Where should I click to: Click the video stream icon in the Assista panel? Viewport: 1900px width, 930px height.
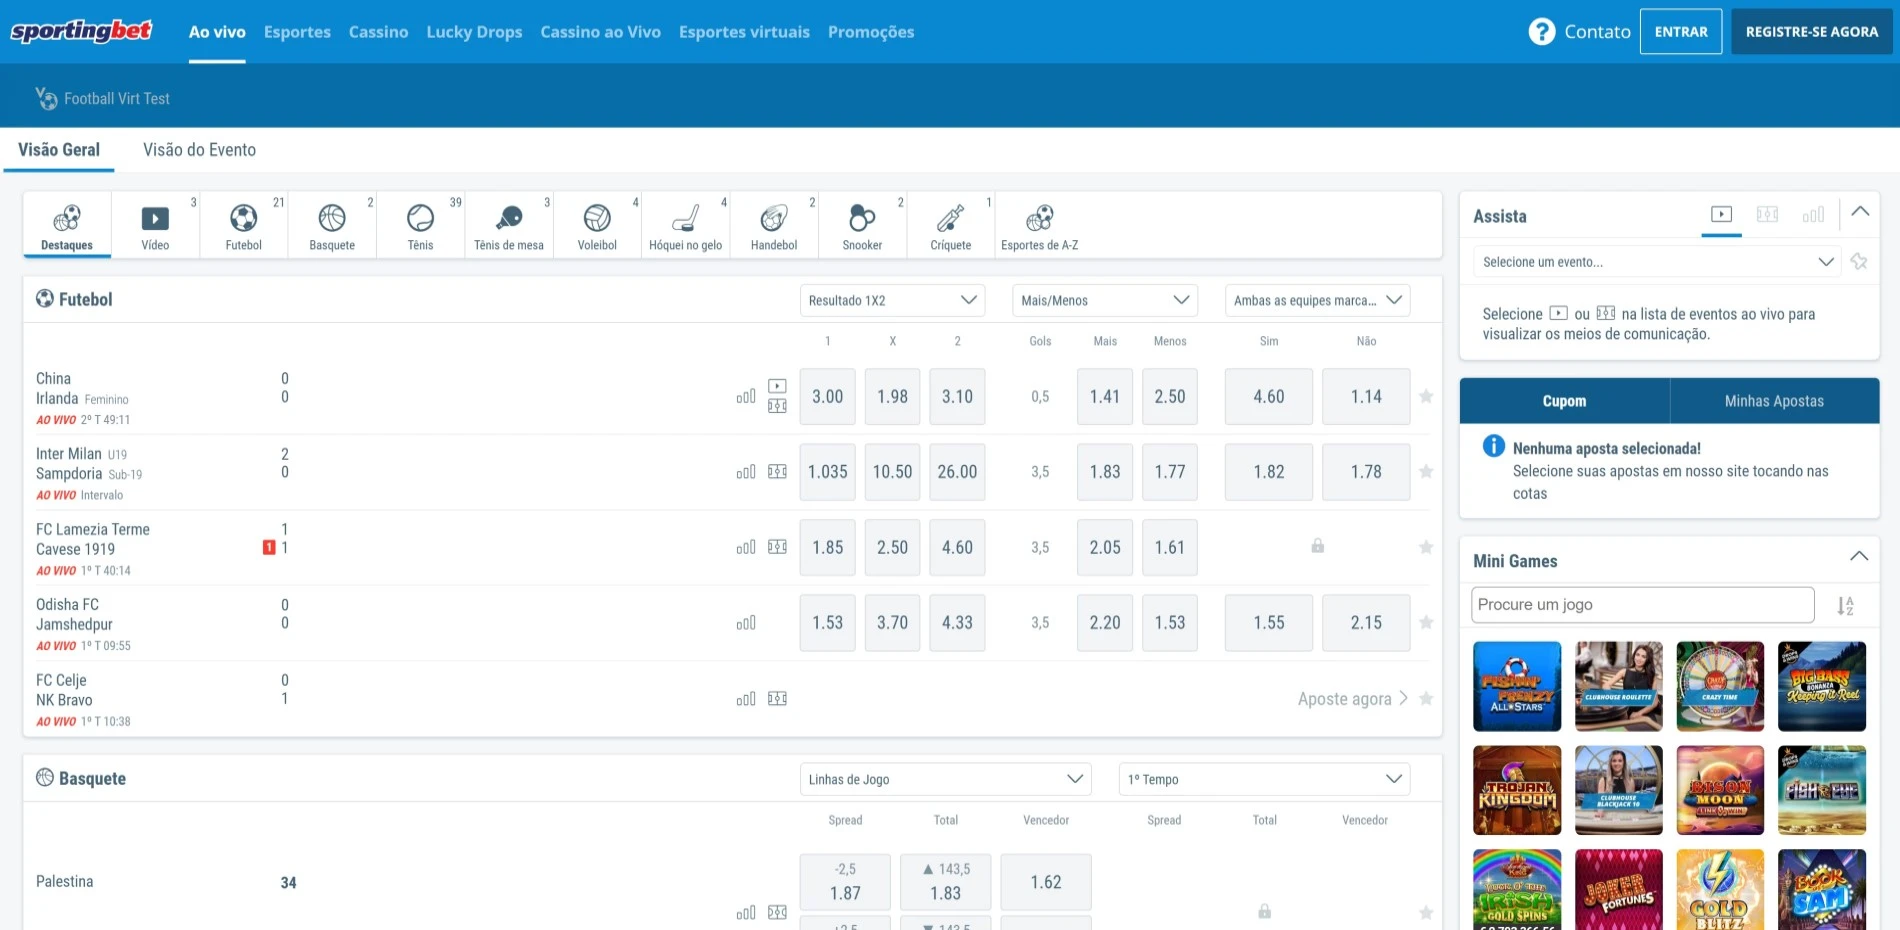1720,213
